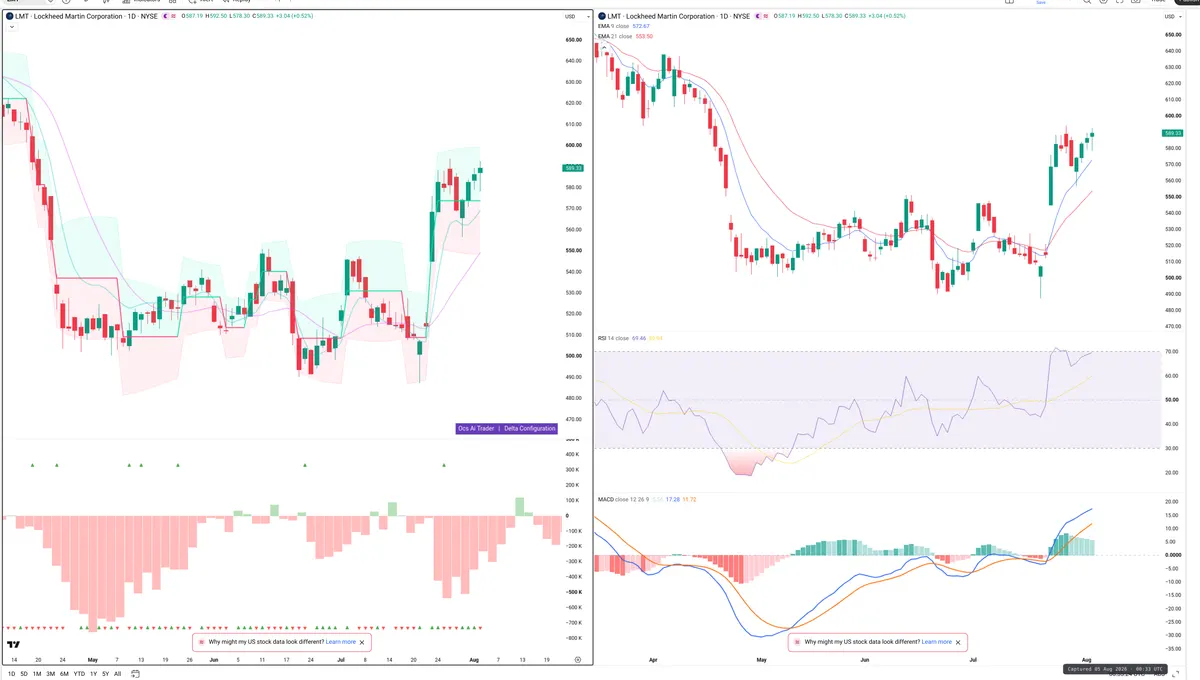Image resolution: width=1200 pixels, height=680 pixels.
Task: Click the EMA 9 close legend entry
Action: coord(615,26)
